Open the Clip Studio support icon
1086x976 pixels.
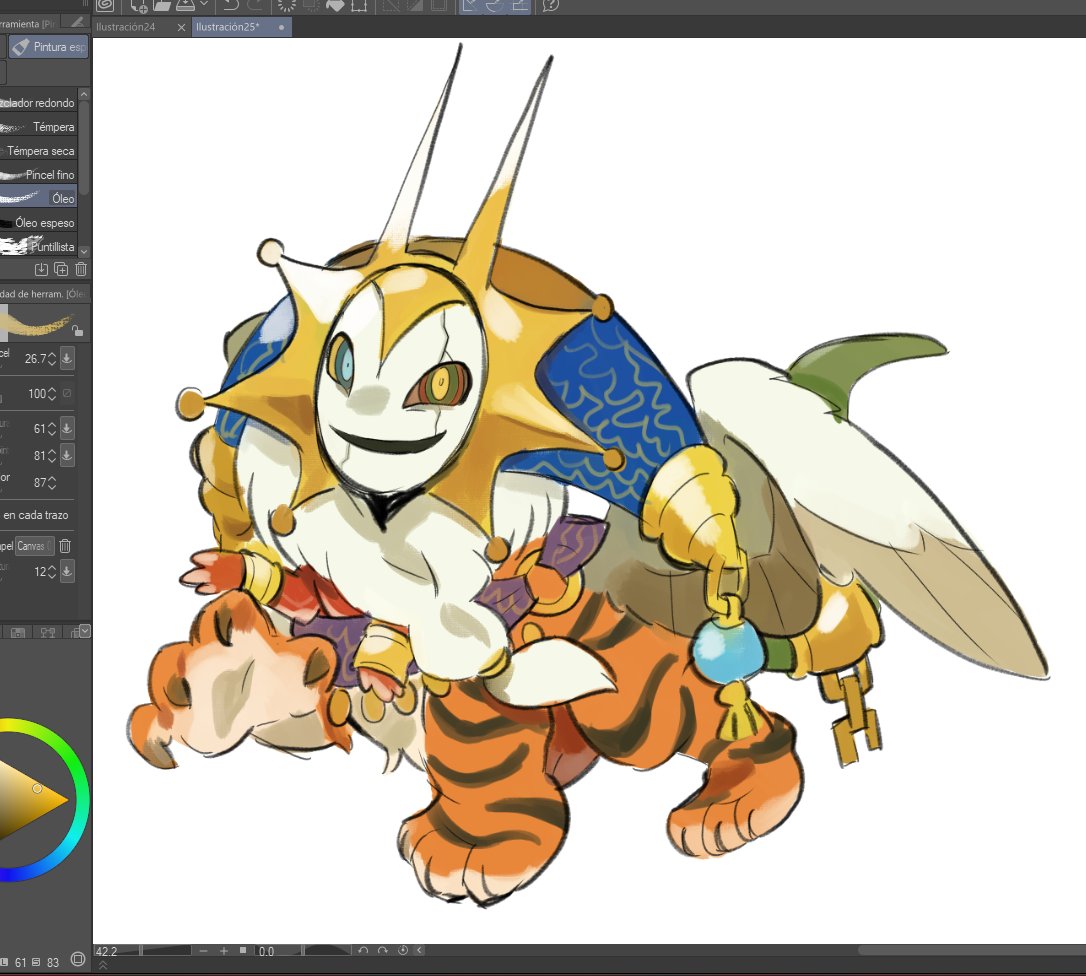[551, 6]
